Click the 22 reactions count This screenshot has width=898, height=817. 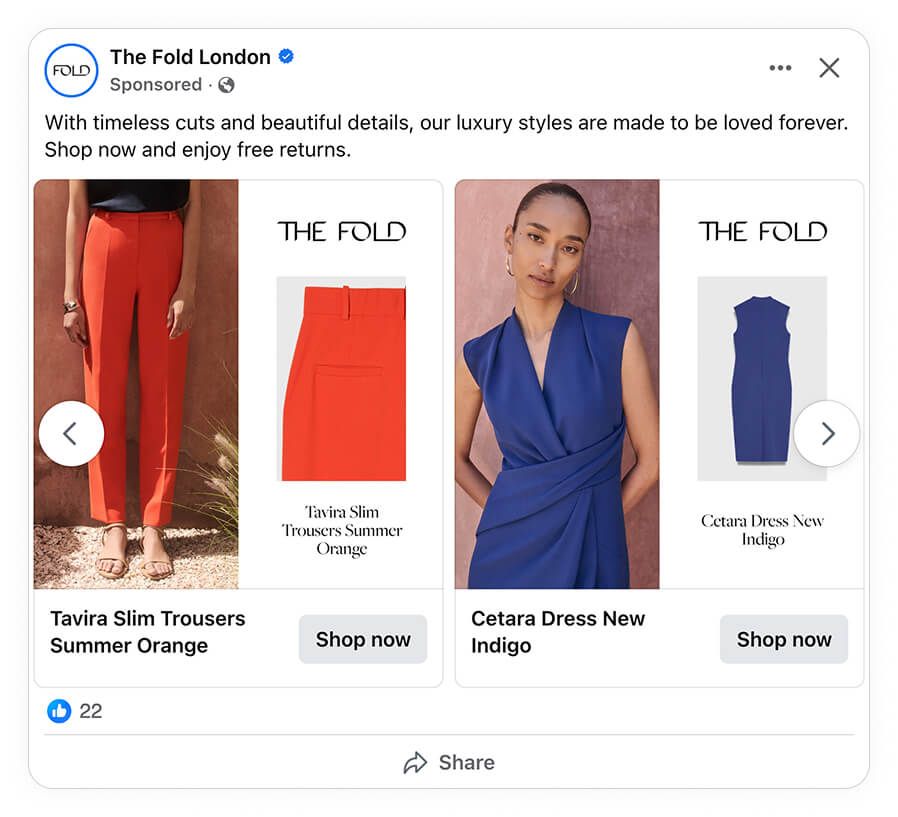pyautogui.click(x=90, y=712)
